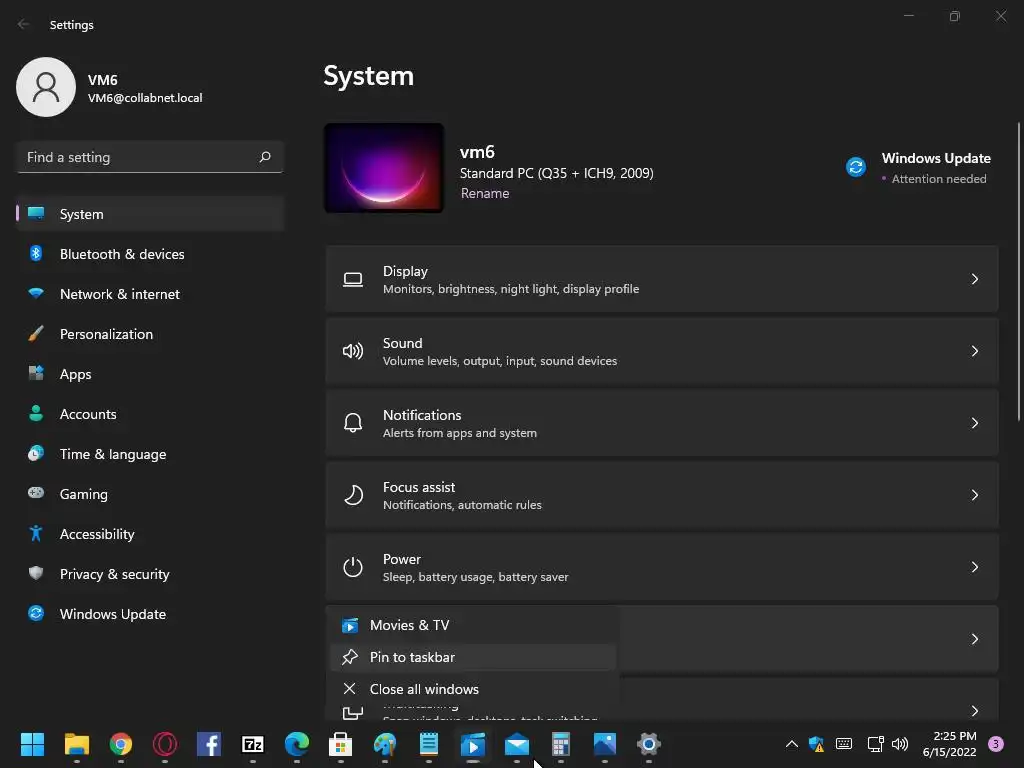The height and width of the screenshot is (768, 1024).
Task: Open Calculator from the taskbar
Action: coord(560,744)
